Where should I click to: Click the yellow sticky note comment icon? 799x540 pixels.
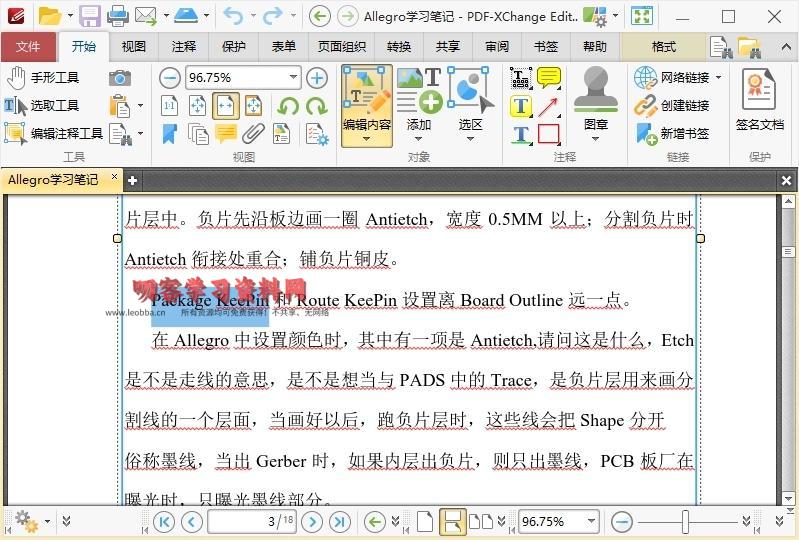pos(548,78)
